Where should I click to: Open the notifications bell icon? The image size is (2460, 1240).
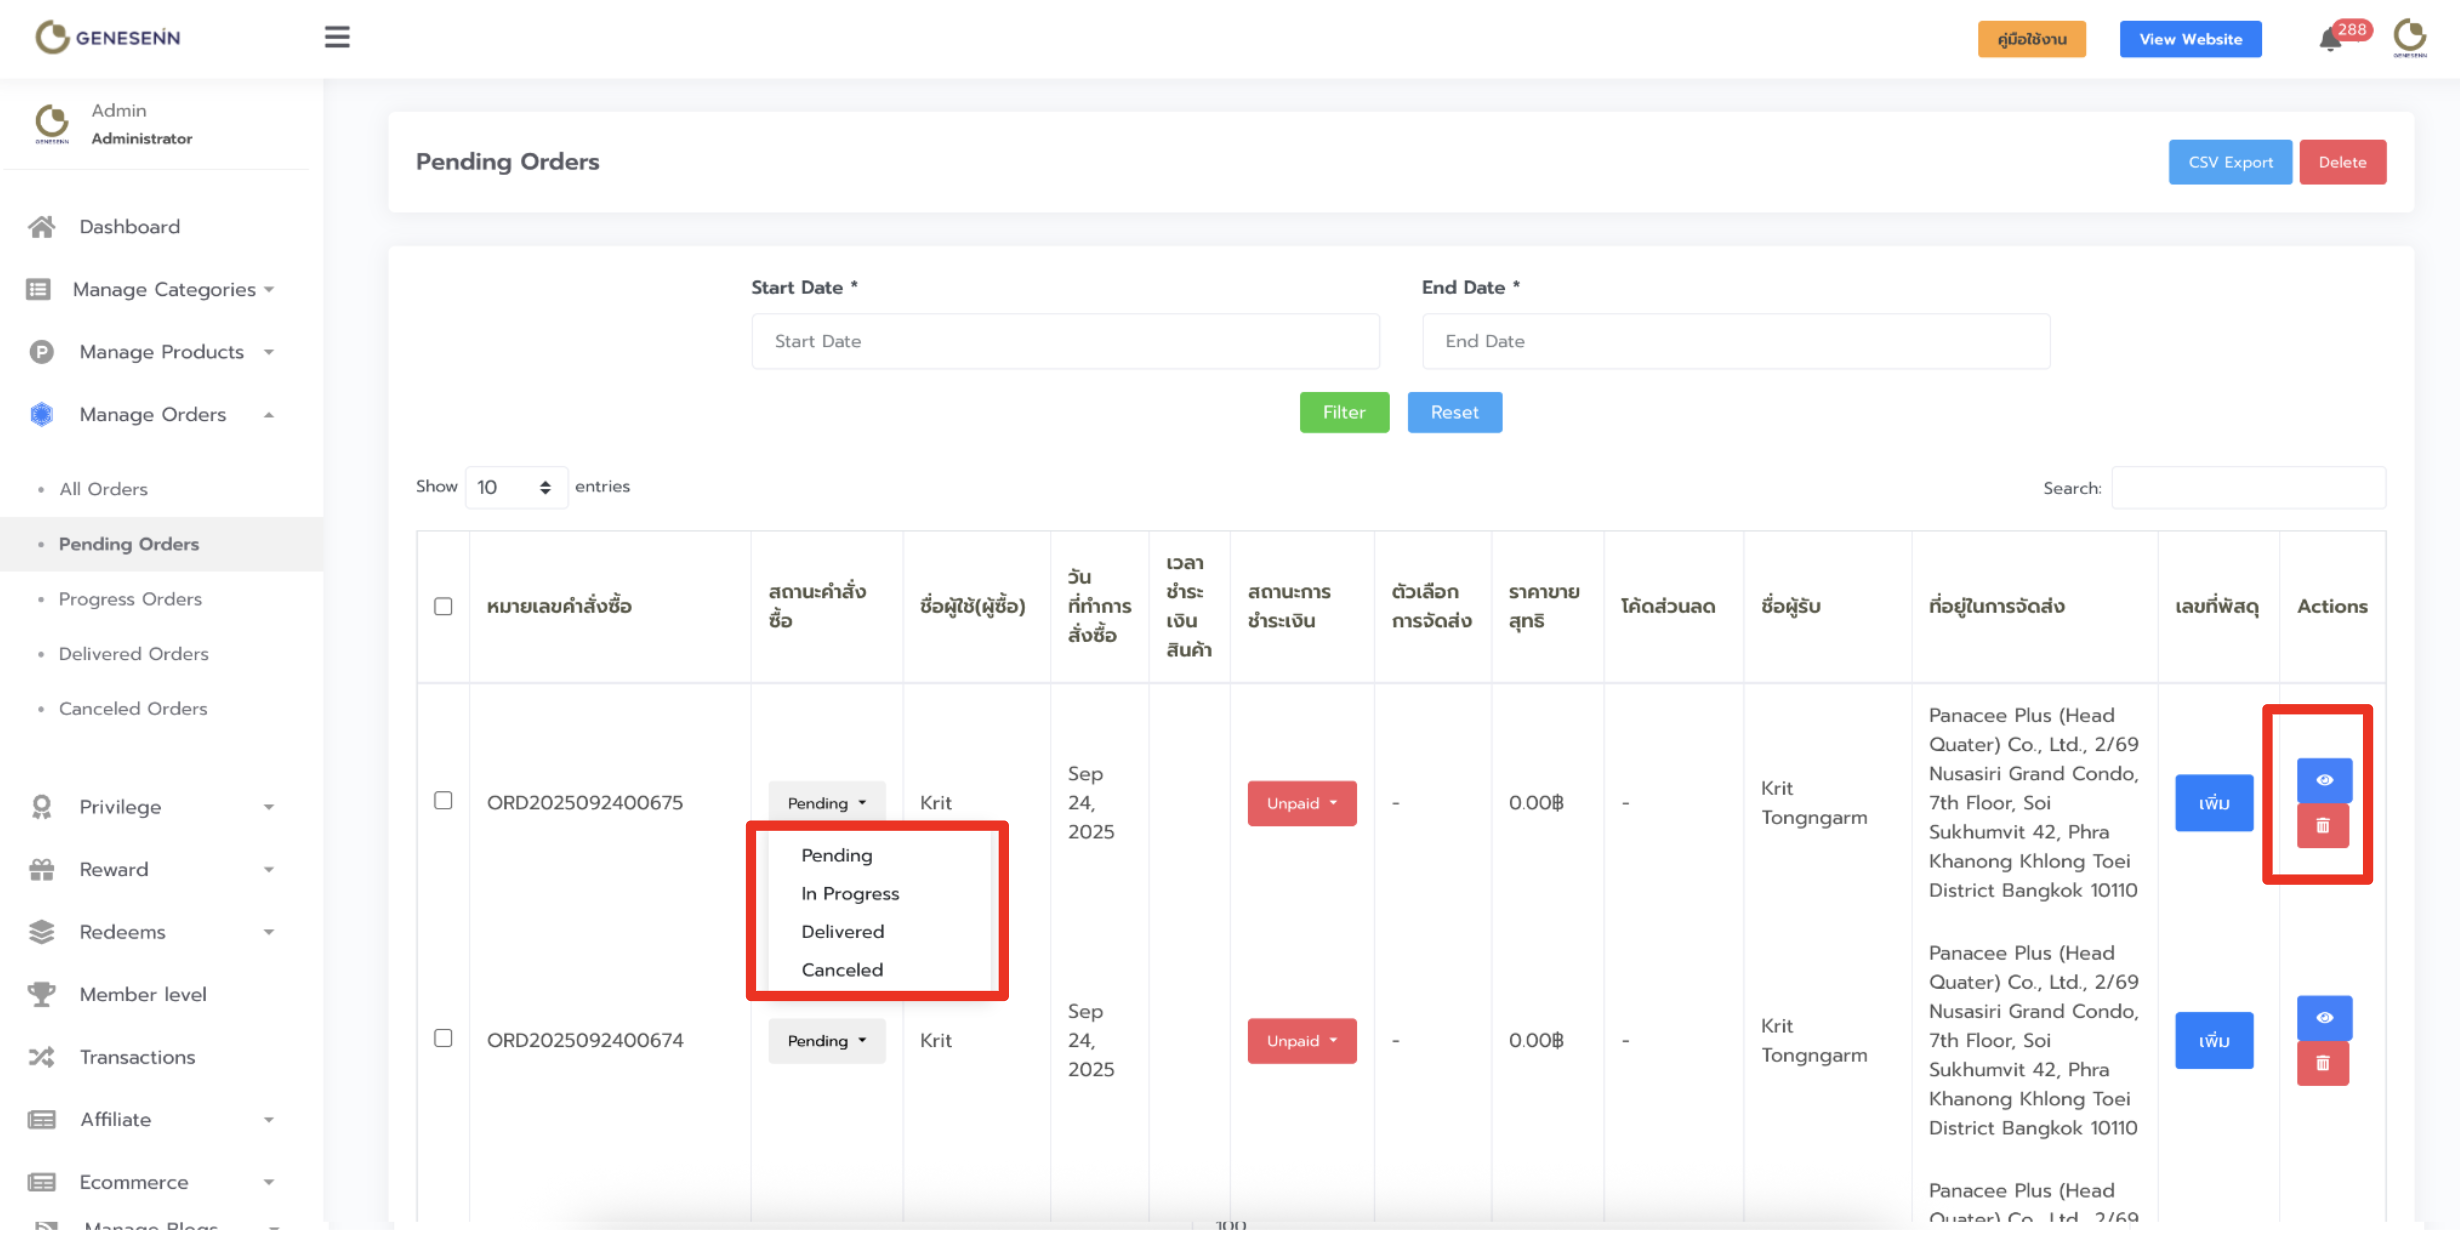point(2329,39)
